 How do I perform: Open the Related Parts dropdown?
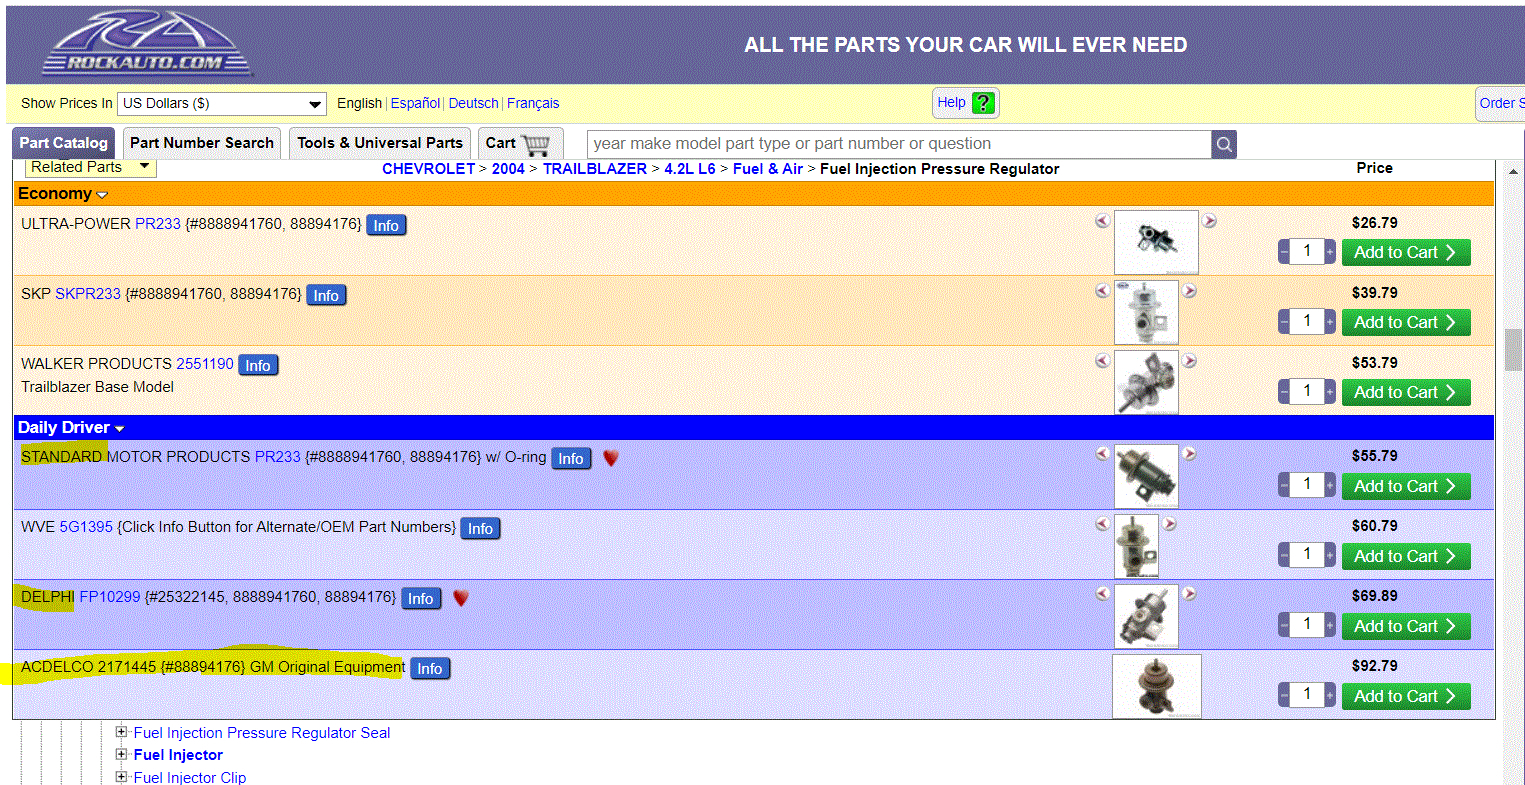click(x=90, y=167)
